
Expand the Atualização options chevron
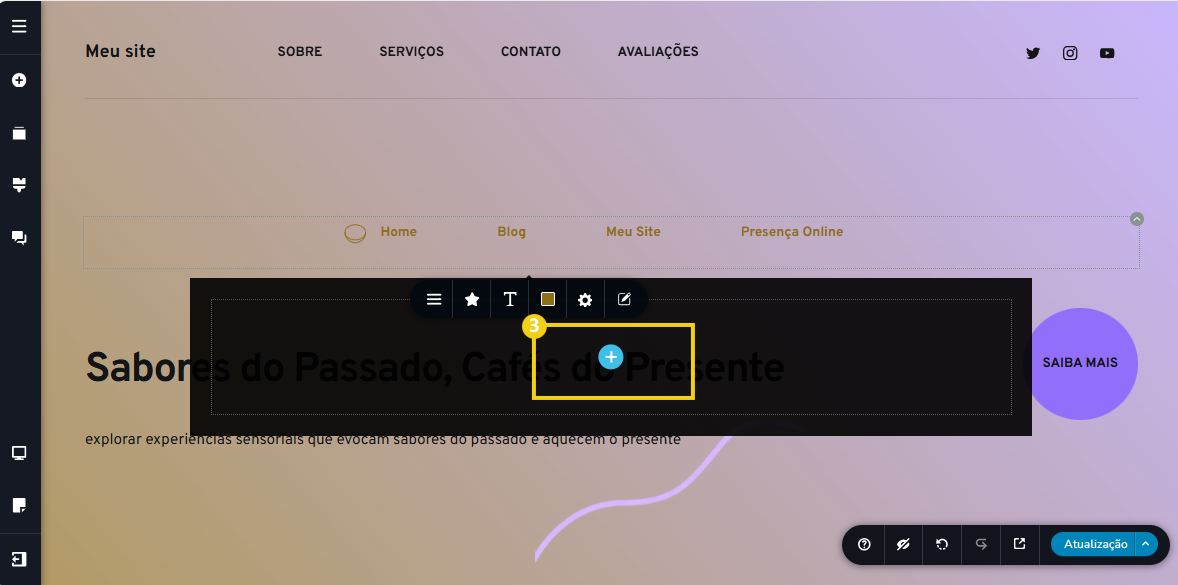click(1146, 544)
